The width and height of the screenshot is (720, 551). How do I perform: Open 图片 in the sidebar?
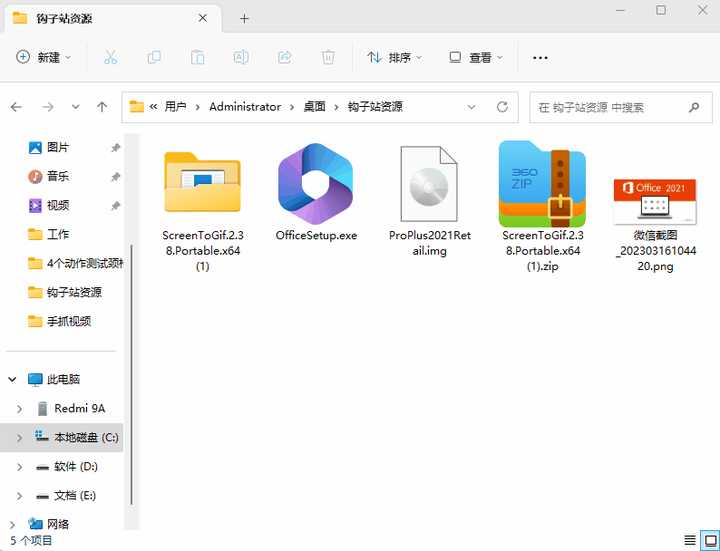pos(58,147)
